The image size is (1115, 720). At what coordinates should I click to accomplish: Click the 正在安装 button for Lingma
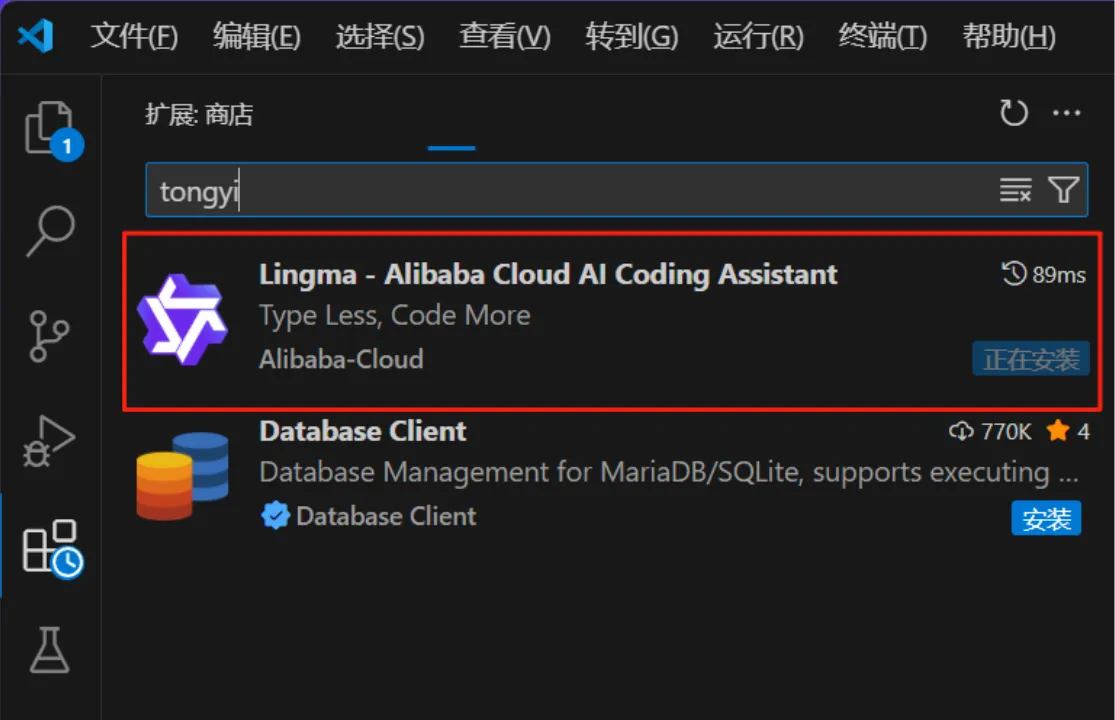coord(1030,359)
